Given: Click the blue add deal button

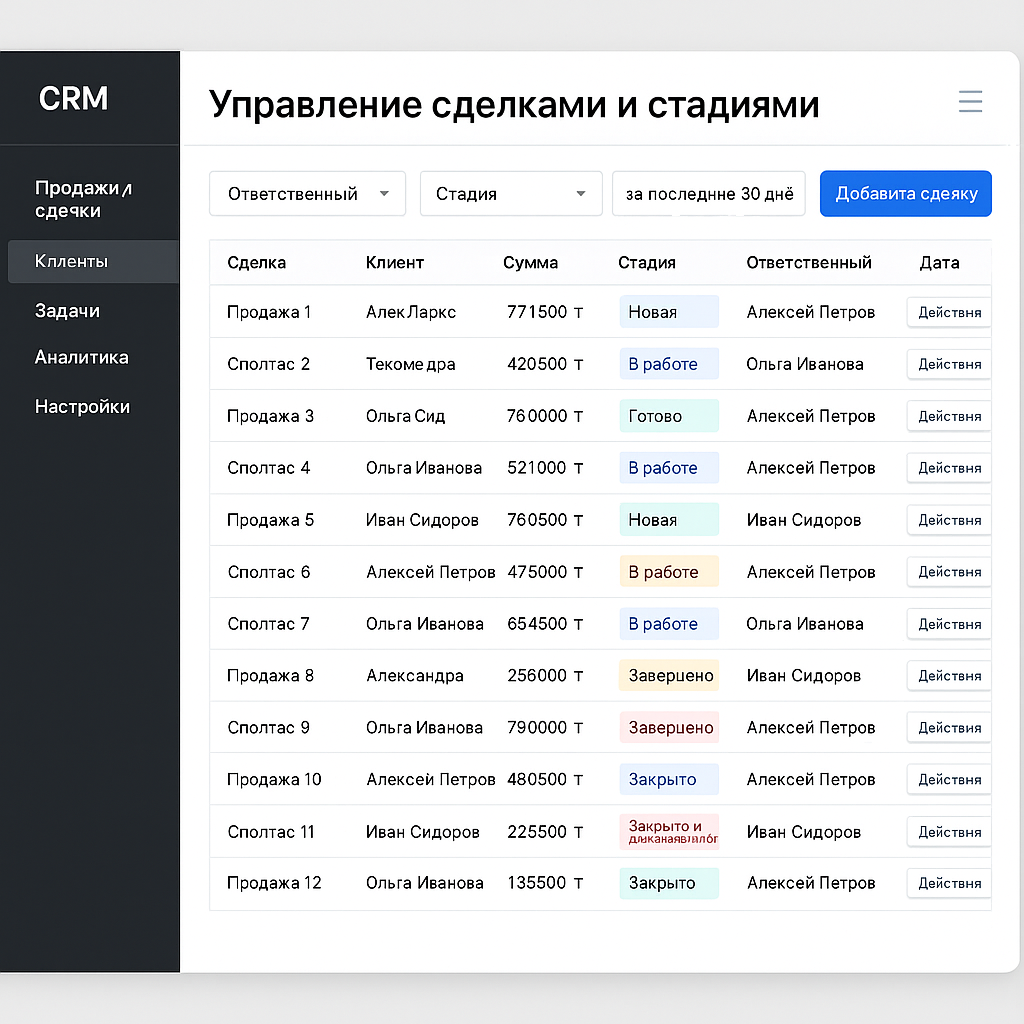Looking at the screenshot, I should (906, 193).
